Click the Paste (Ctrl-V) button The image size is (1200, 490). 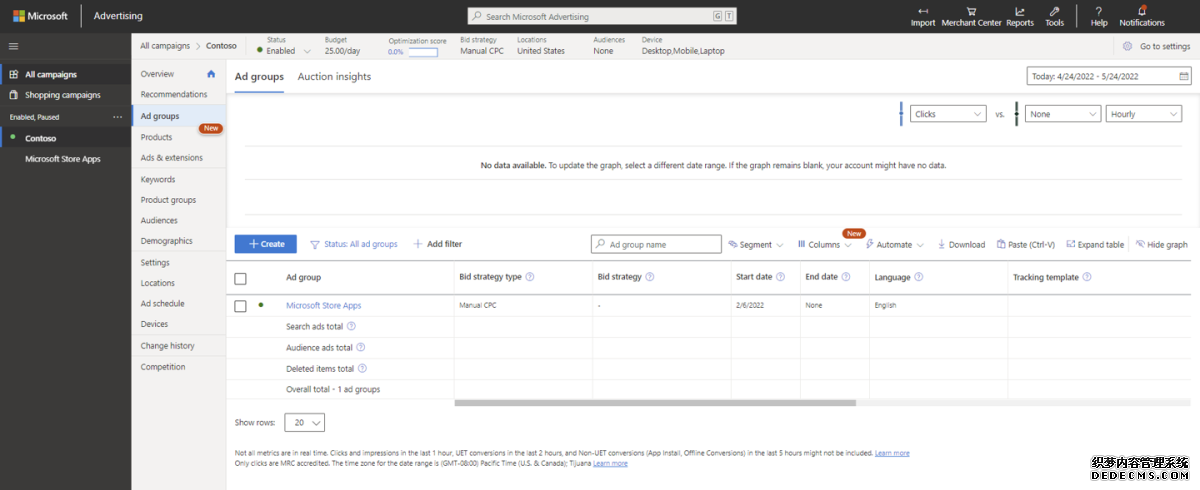click(1025, 244)
